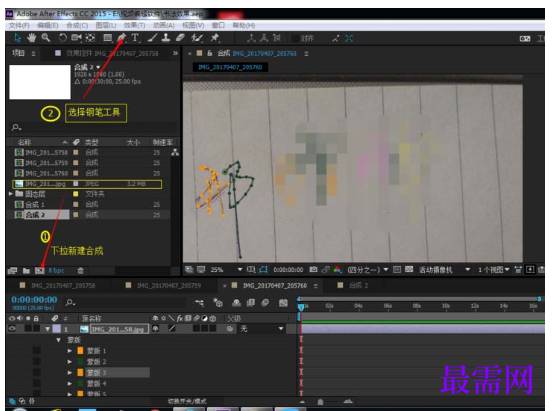
Task: Open the Composition menu
Action: [77, 25]
